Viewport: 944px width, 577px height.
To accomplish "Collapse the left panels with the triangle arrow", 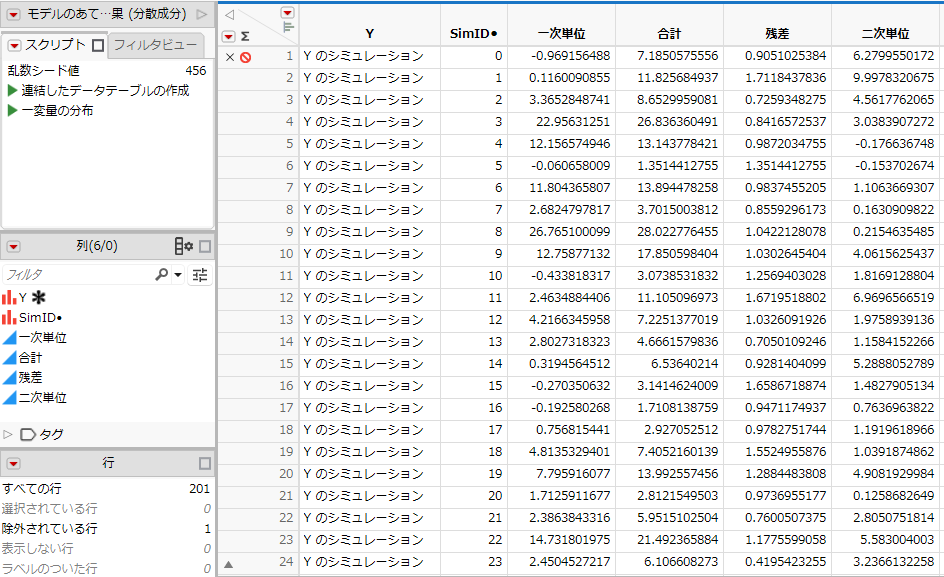I will coord(229,15).
